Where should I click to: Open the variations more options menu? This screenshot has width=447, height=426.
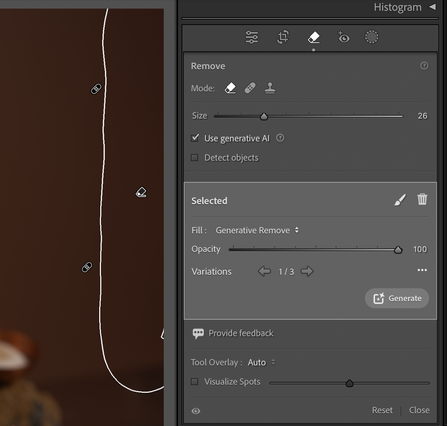coord(422,270)
